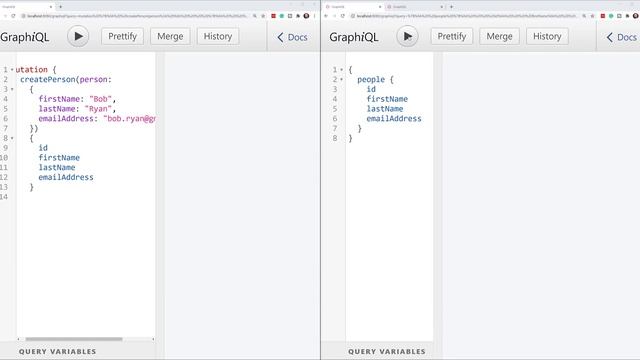The width and height of the screenshot is (640, 360).
Task: Click Prettify in the left GraphiQL toolbar
Action: click(122, 36)
